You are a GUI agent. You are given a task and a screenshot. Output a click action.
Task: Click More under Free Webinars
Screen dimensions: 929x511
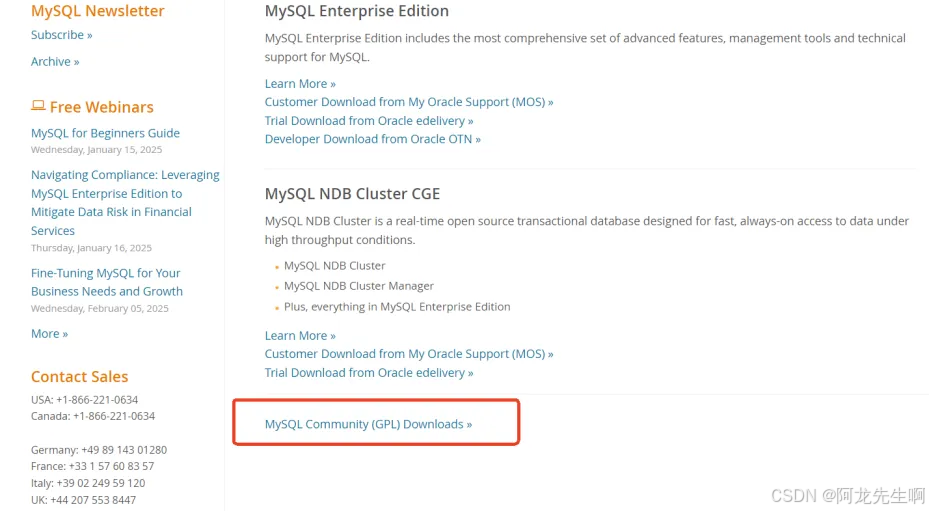point(49,334)
